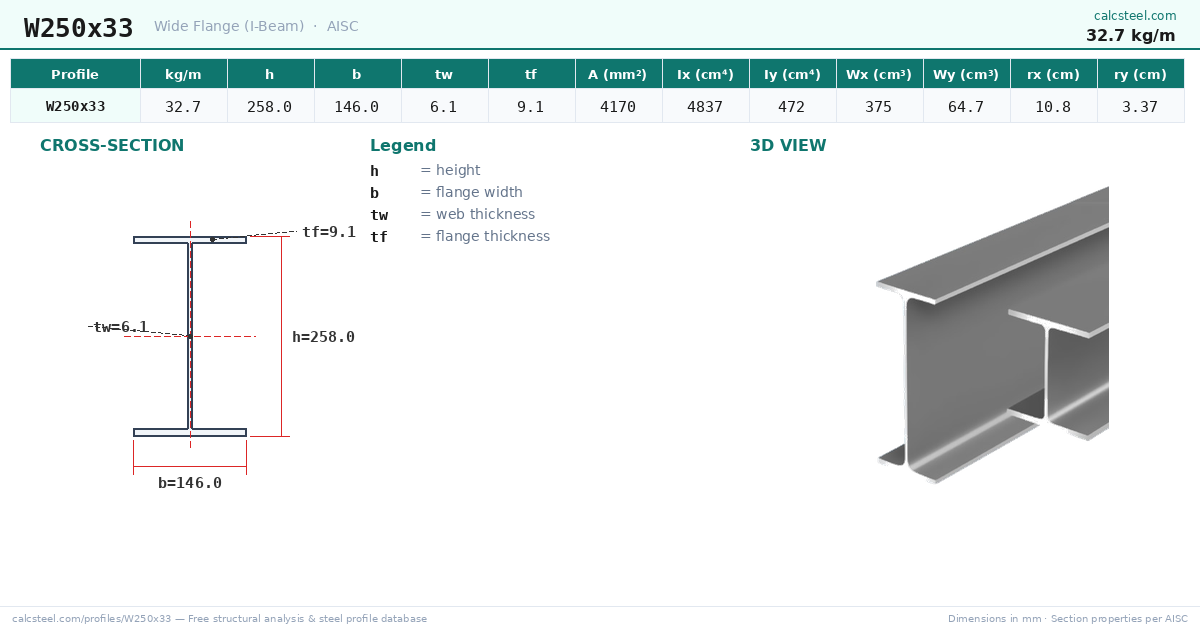Click the 'tw = web thickness' legend entry
This screenshot has height=630, width=1200.
pos(452,215)
